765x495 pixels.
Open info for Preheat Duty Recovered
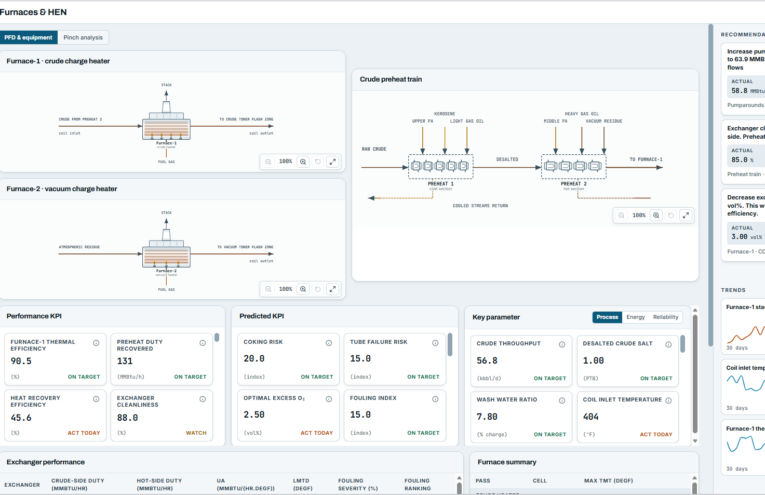click(202, 343)
